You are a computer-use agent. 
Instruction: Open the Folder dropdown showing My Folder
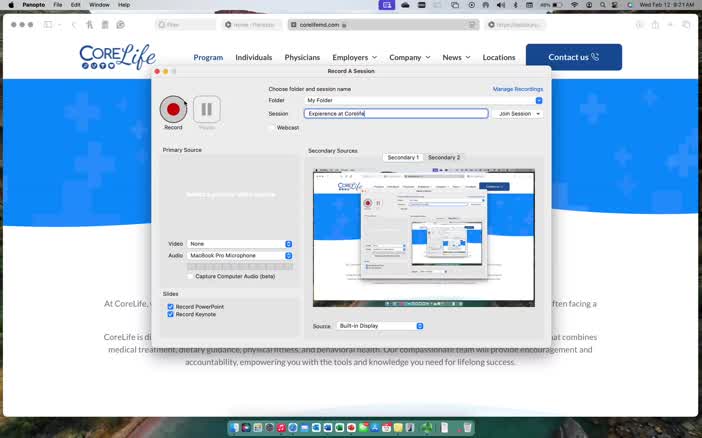[423, 100]
